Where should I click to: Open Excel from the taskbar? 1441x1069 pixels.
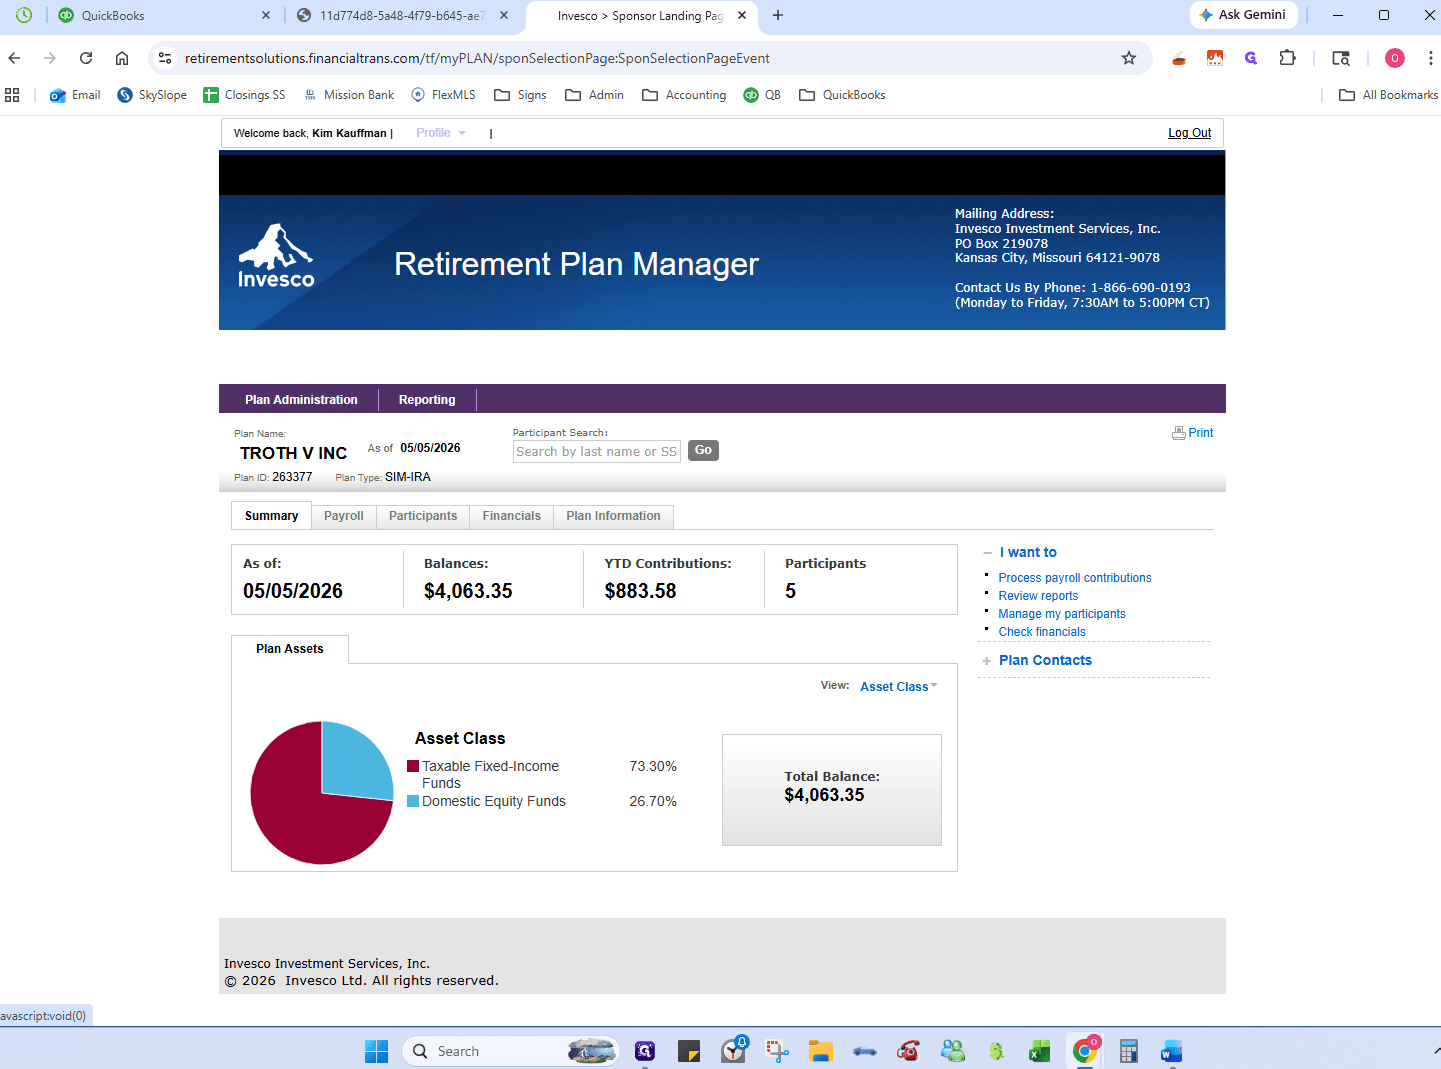(1040, 1051)
